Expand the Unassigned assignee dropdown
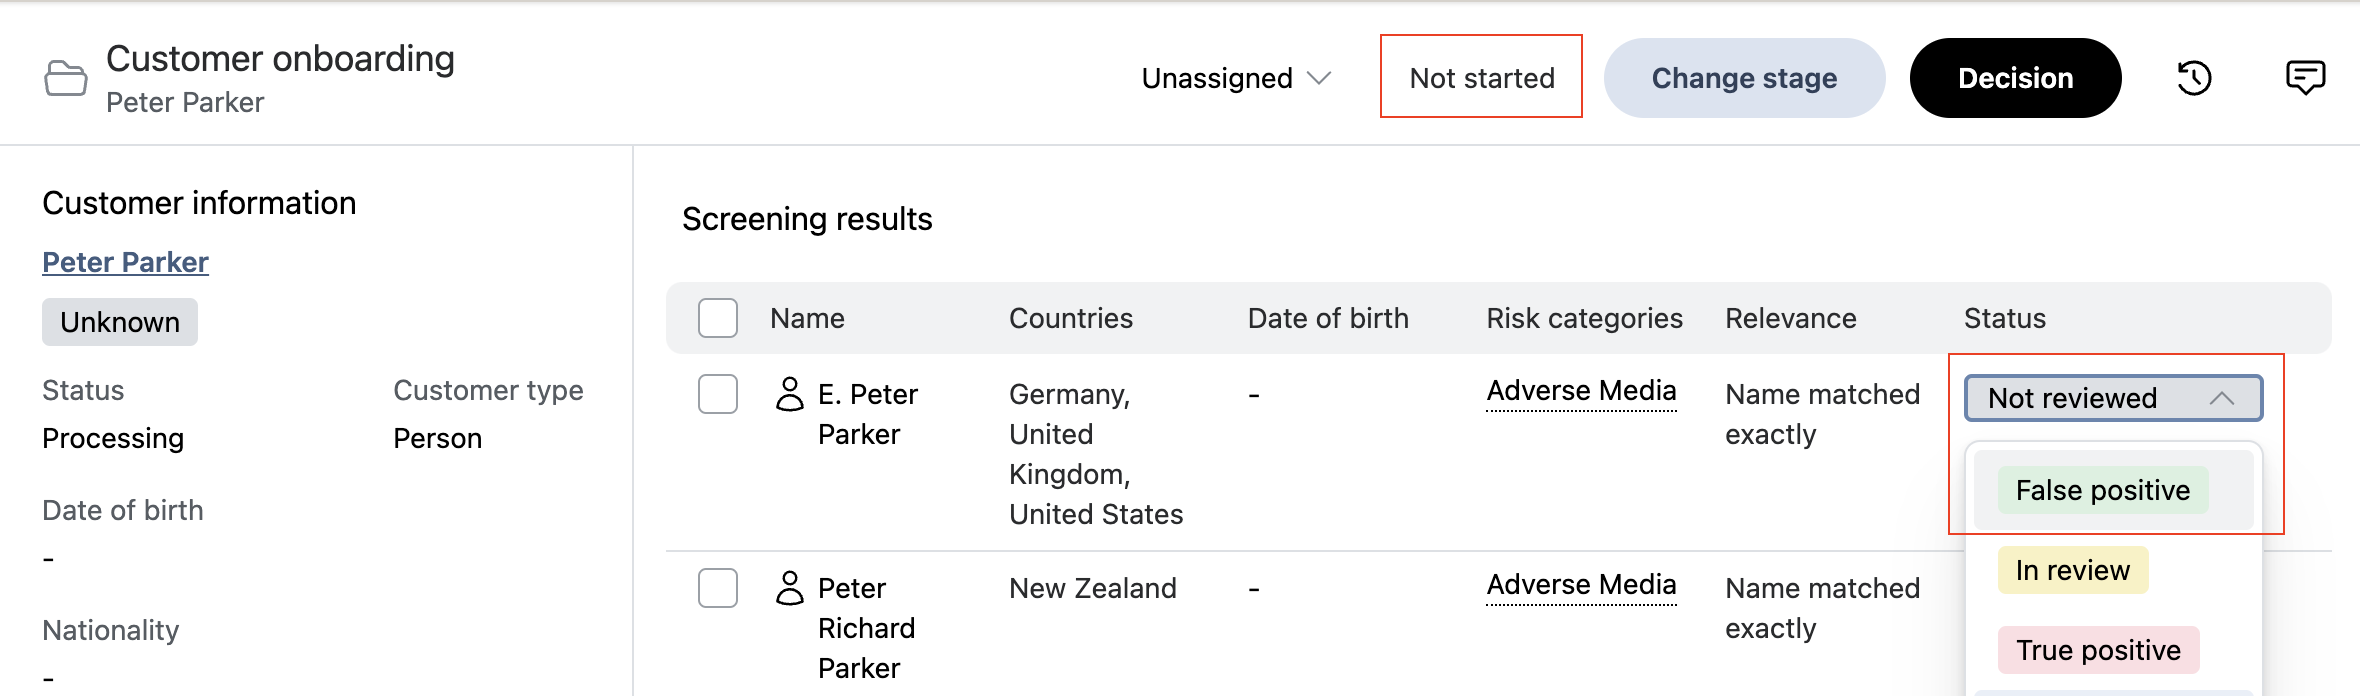 click(x=1236, y=78)
